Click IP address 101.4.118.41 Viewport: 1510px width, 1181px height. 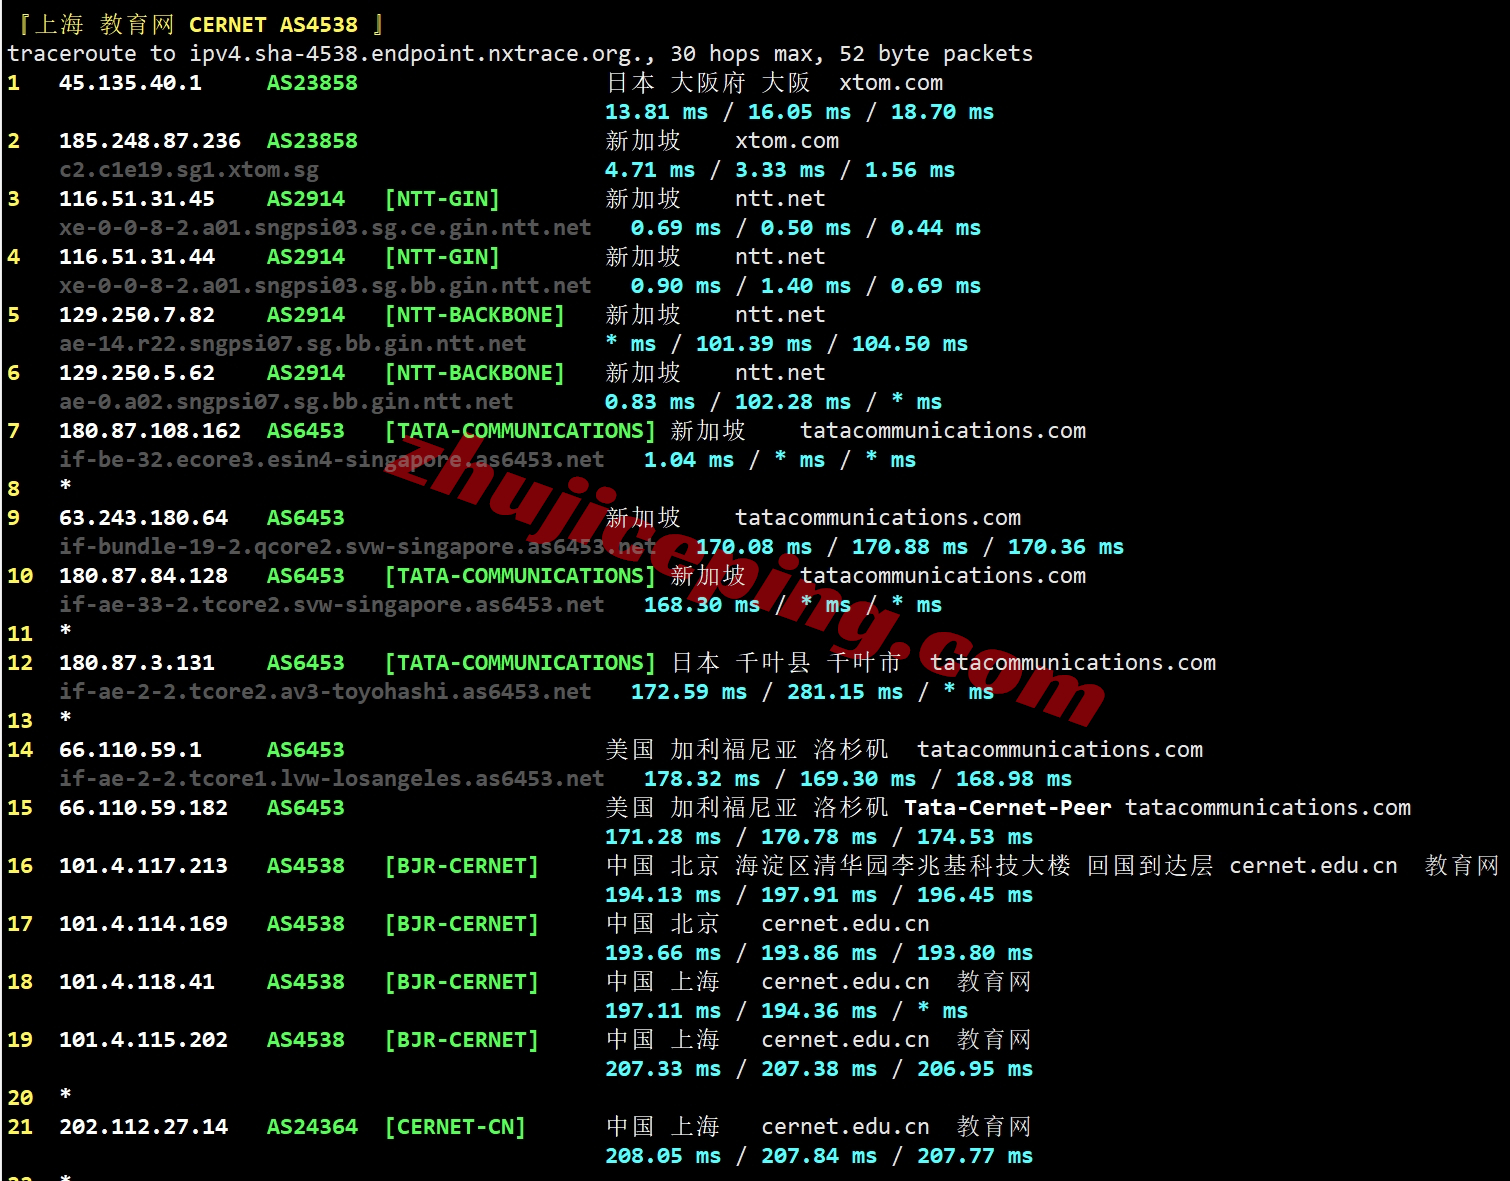[x=137, y=981]
